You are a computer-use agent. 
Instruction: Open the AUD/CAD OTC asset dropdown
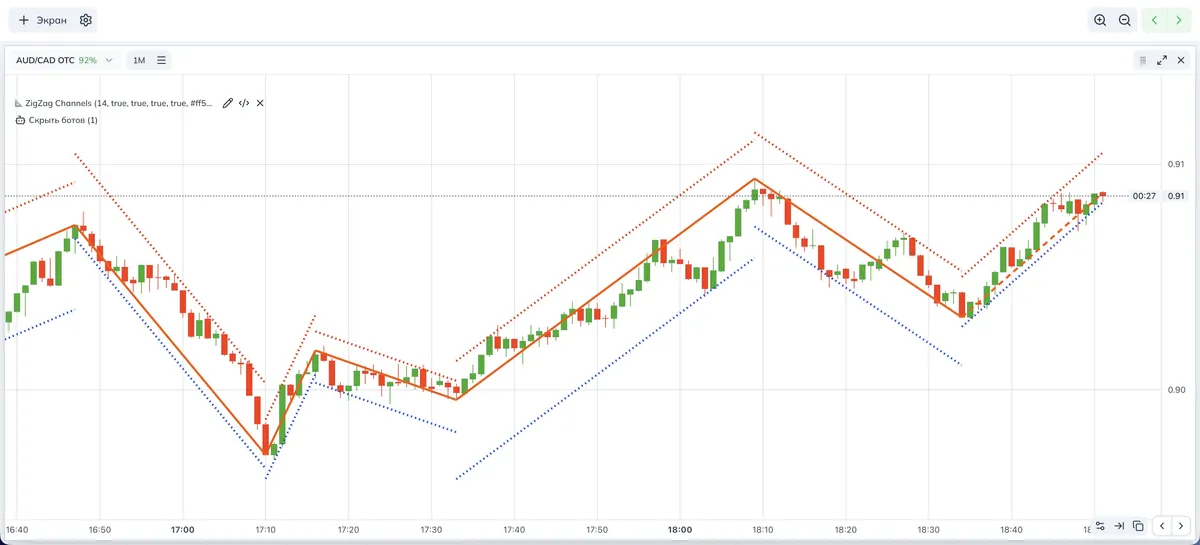coord(65,60)
